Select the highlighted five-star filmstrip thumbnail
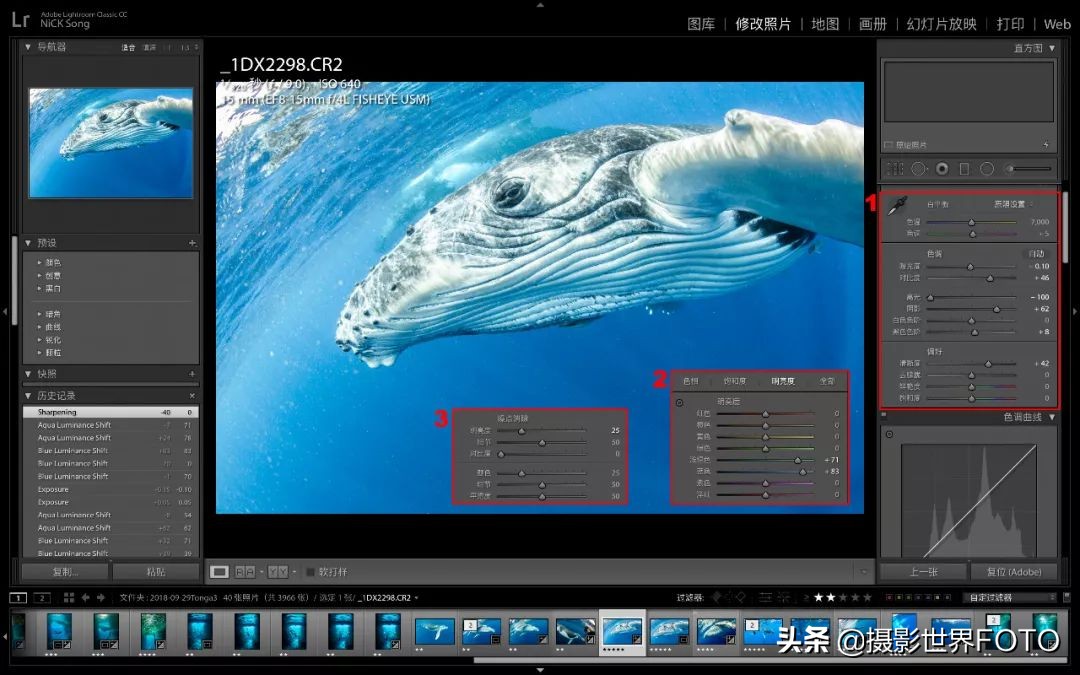Screen dimensions: 1080x675 622,632
